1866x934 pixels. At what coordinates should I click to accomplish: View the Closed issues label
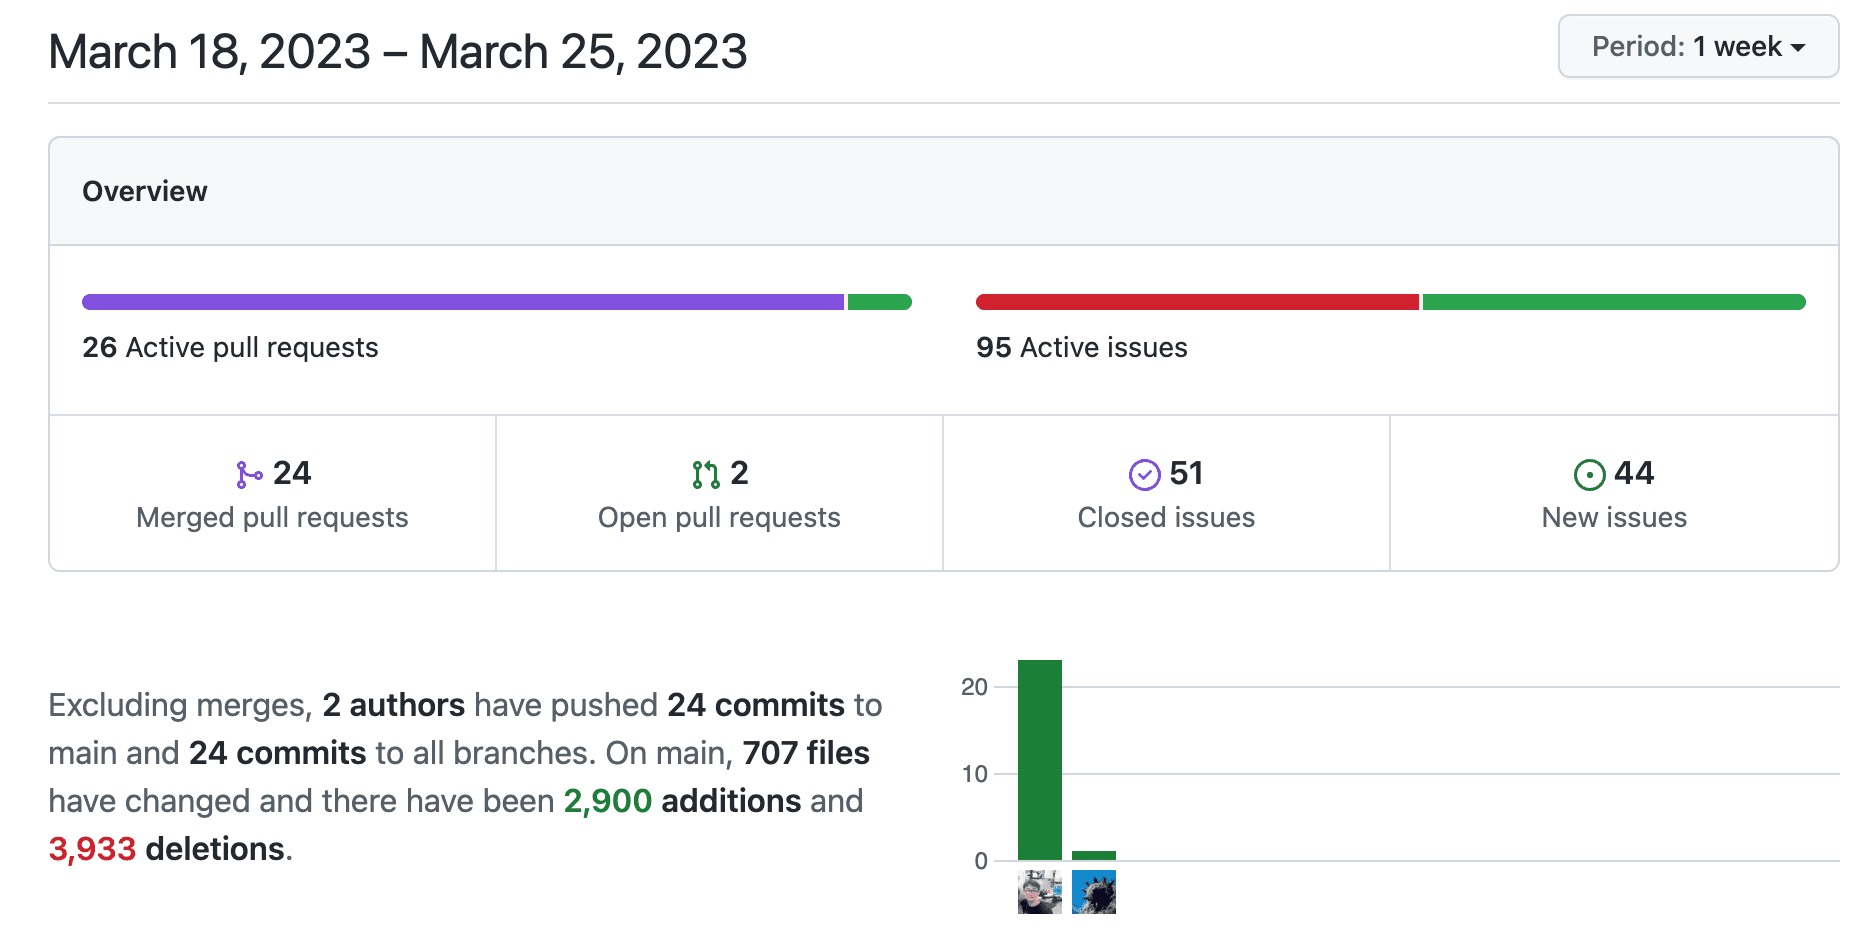[x=1166, y=518]
